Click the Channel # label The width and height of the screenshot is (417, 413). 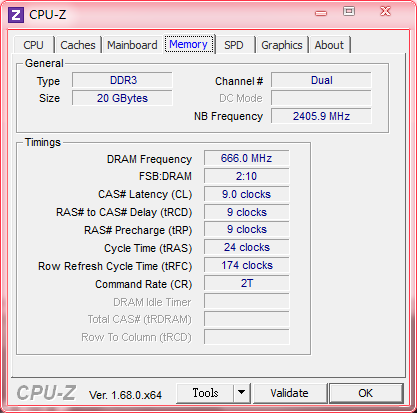tap(239, 81)
